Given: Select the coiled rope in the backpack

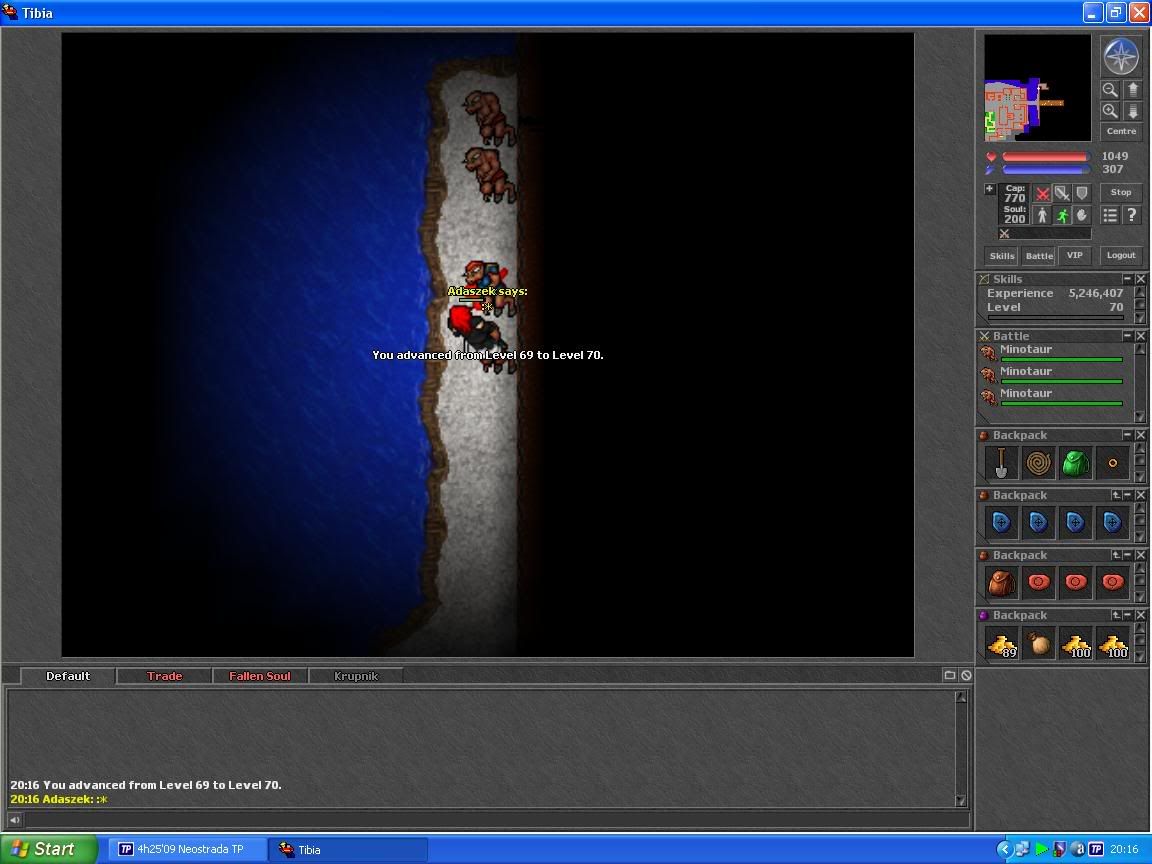Looking at the screenshot, I should [x=1039, y=463].
